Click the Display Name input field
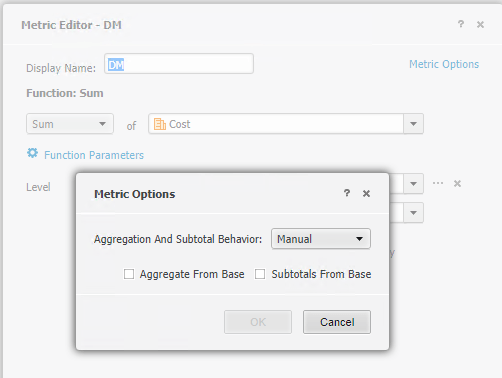Image resolution: width=502 pixels, height=378 pixels. point(179,64)
